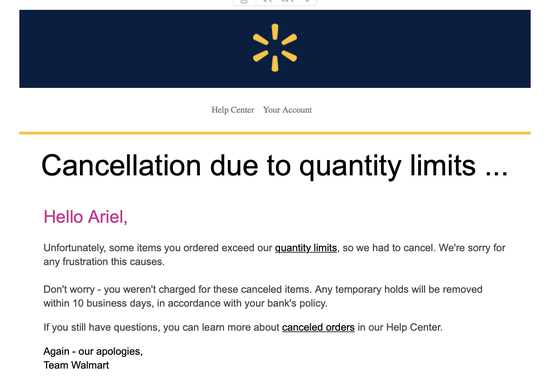
Task: Click the Team Walmart signature
Action: click(76, 365)
